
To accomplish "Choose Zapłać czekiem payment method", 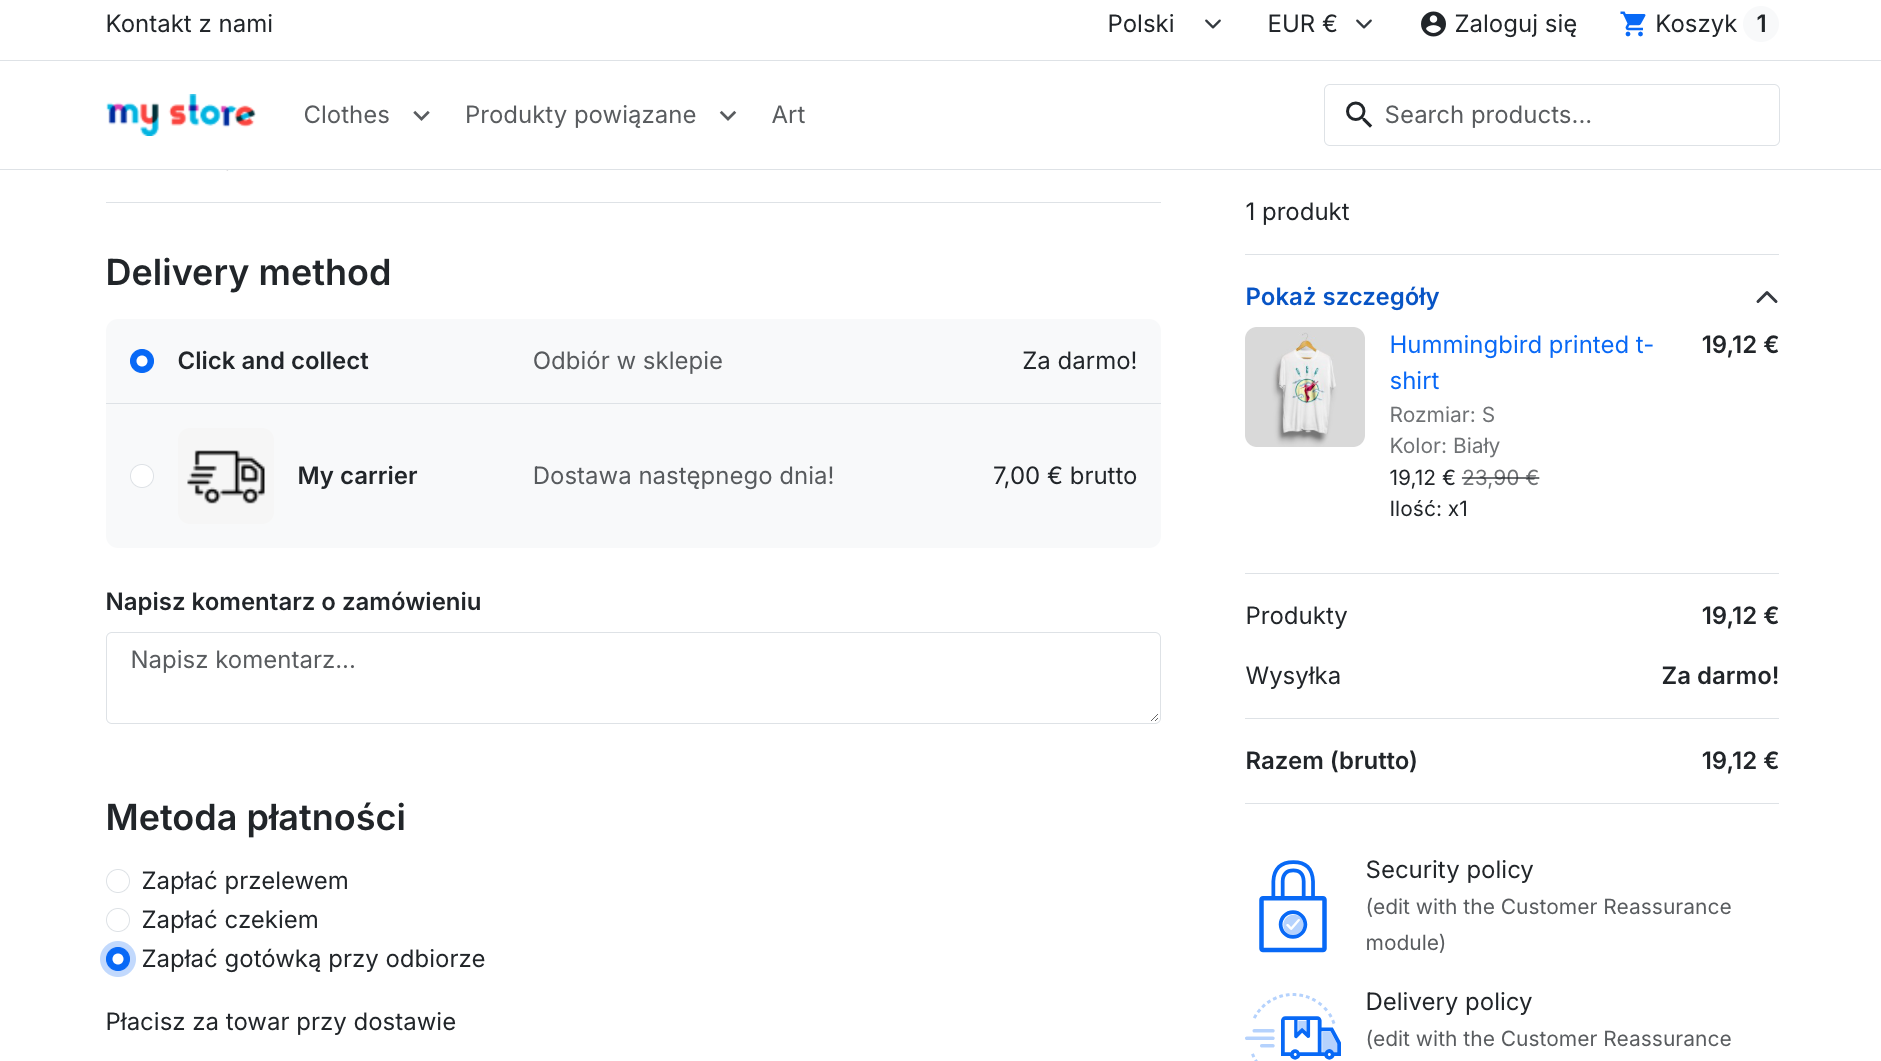I will pyautogui.click(x=118, y=920).
